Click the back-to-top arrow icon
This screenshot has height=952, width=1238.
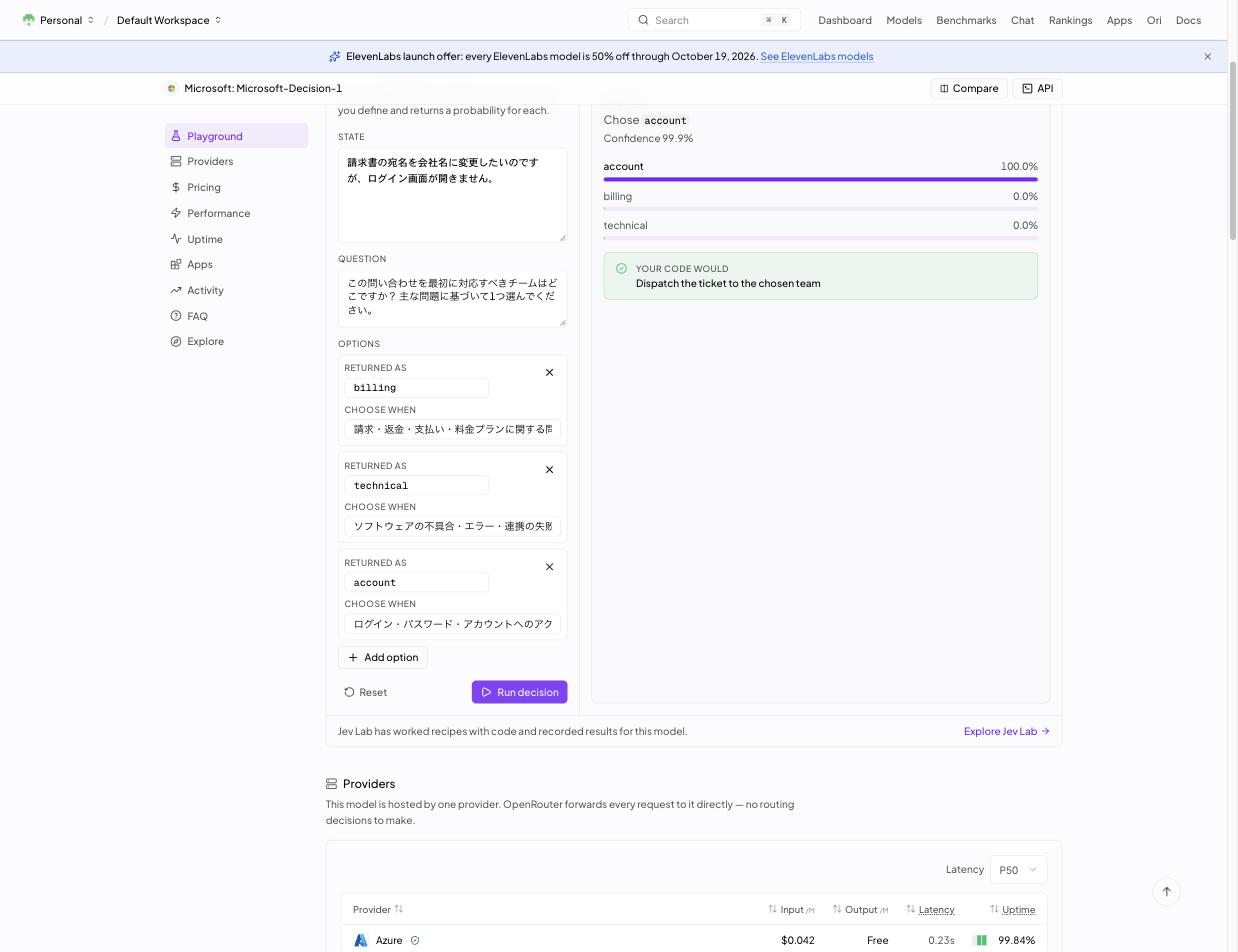tap(1166, 891)
